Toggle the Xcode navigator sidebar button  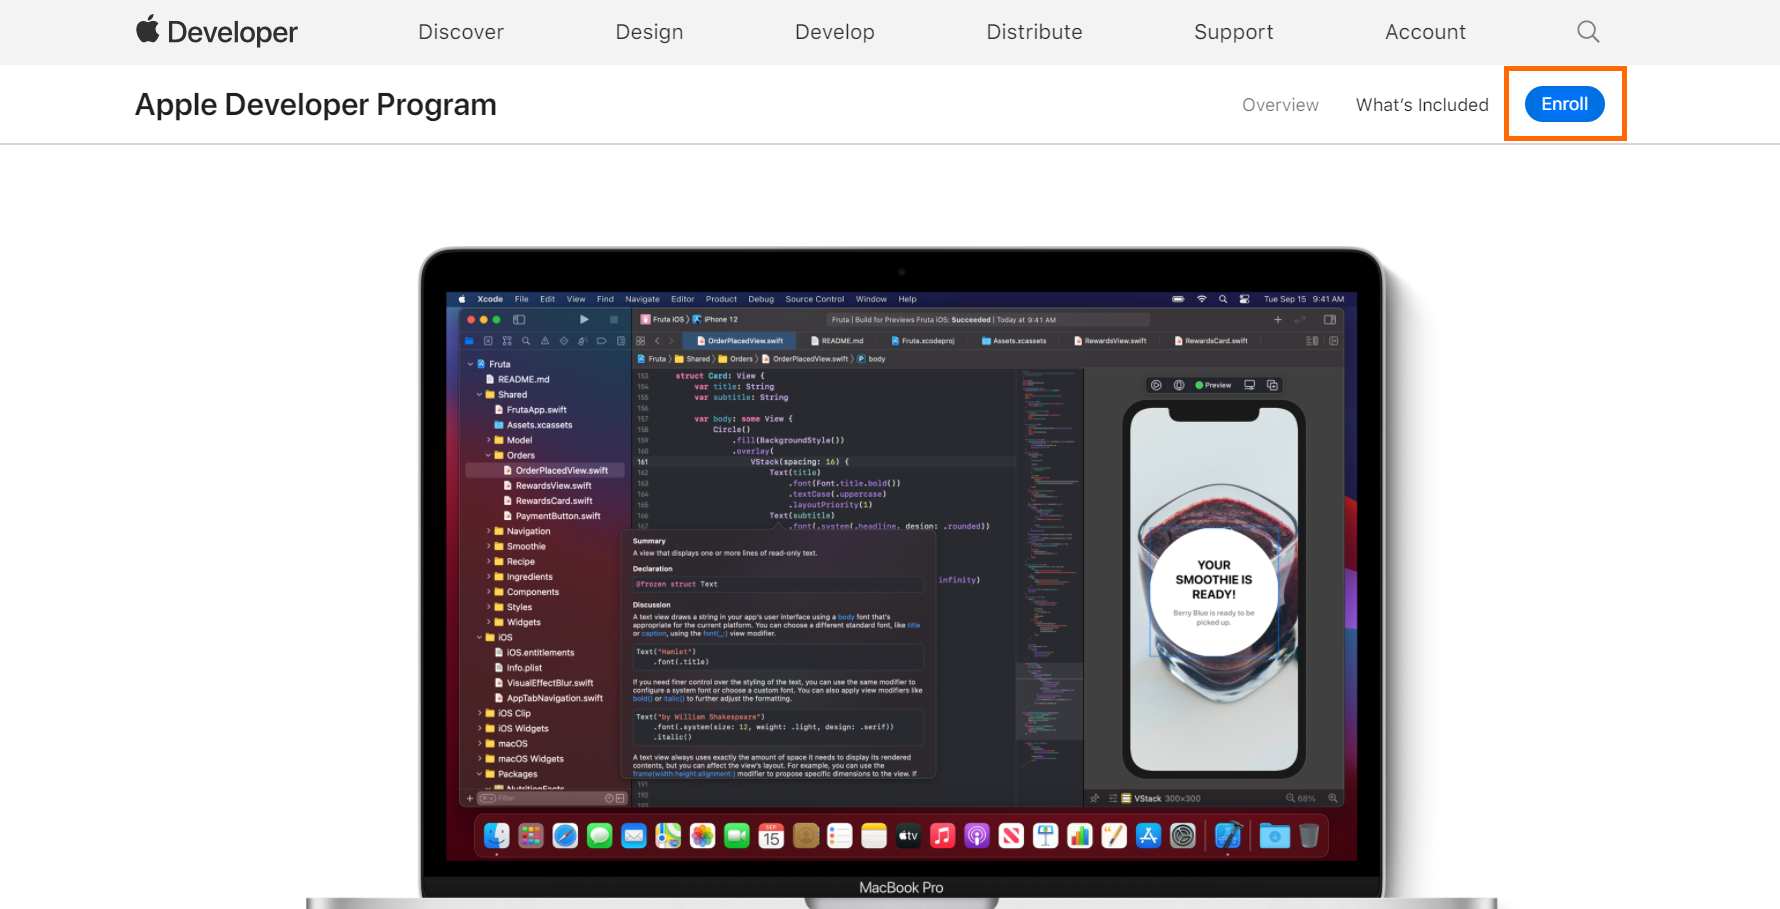(519, 320)
